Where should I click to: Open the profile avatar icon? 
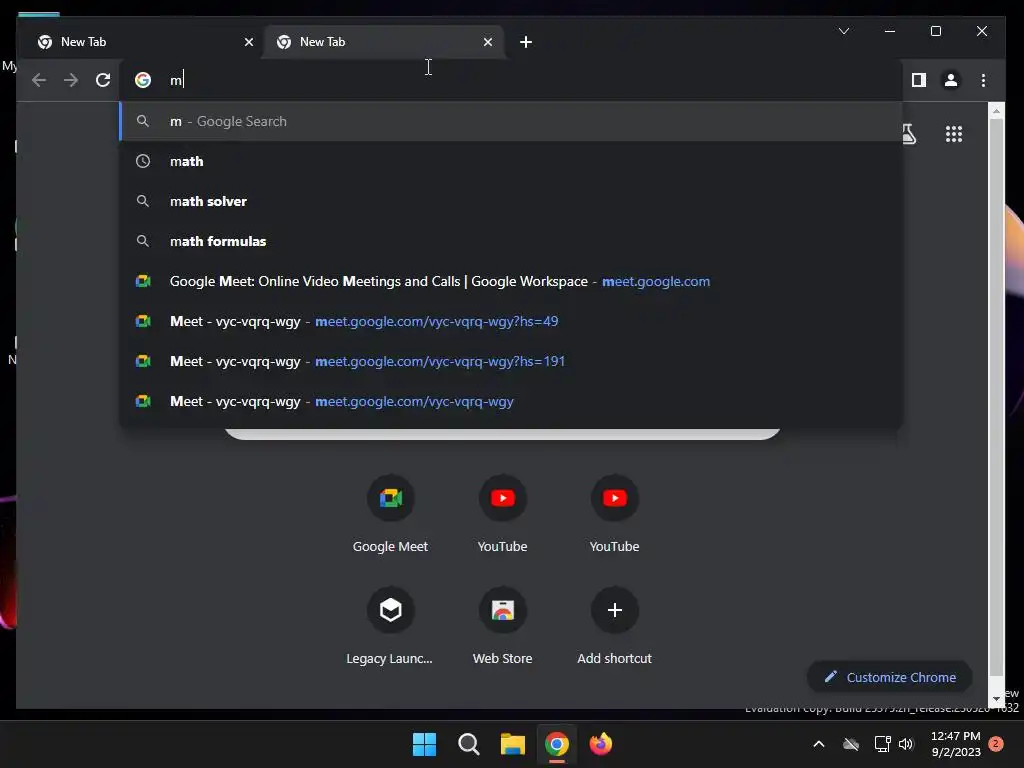coord(951,80)
